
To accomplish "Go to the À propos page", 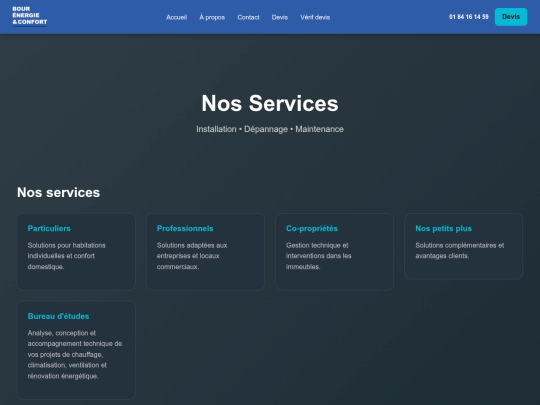I will (x=212, y=17).
